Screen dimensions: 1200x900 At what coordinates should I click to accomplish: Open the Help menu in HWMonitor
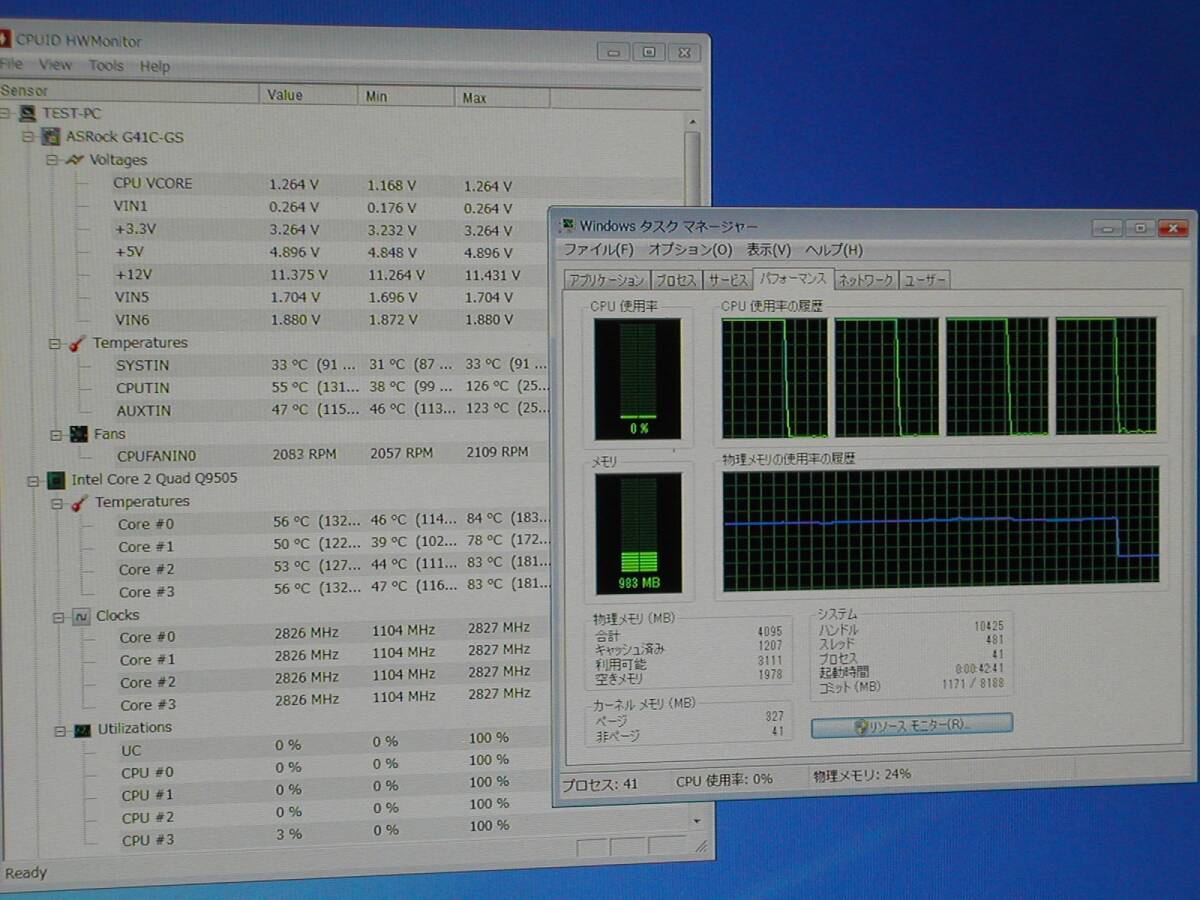(155, 66)
